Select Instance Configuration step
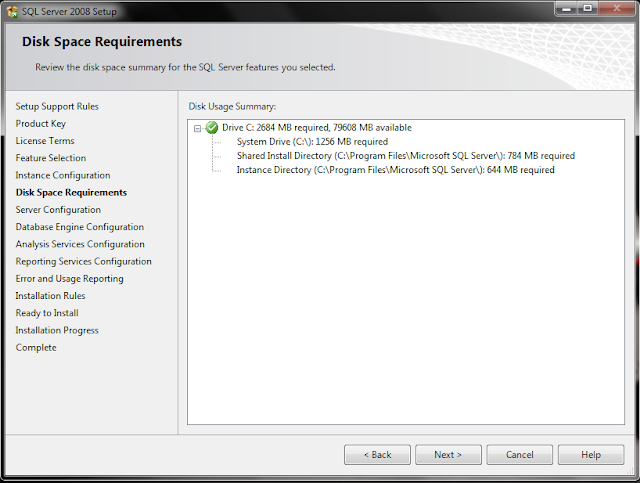640x483 pixels. click(x=63, y=175)
